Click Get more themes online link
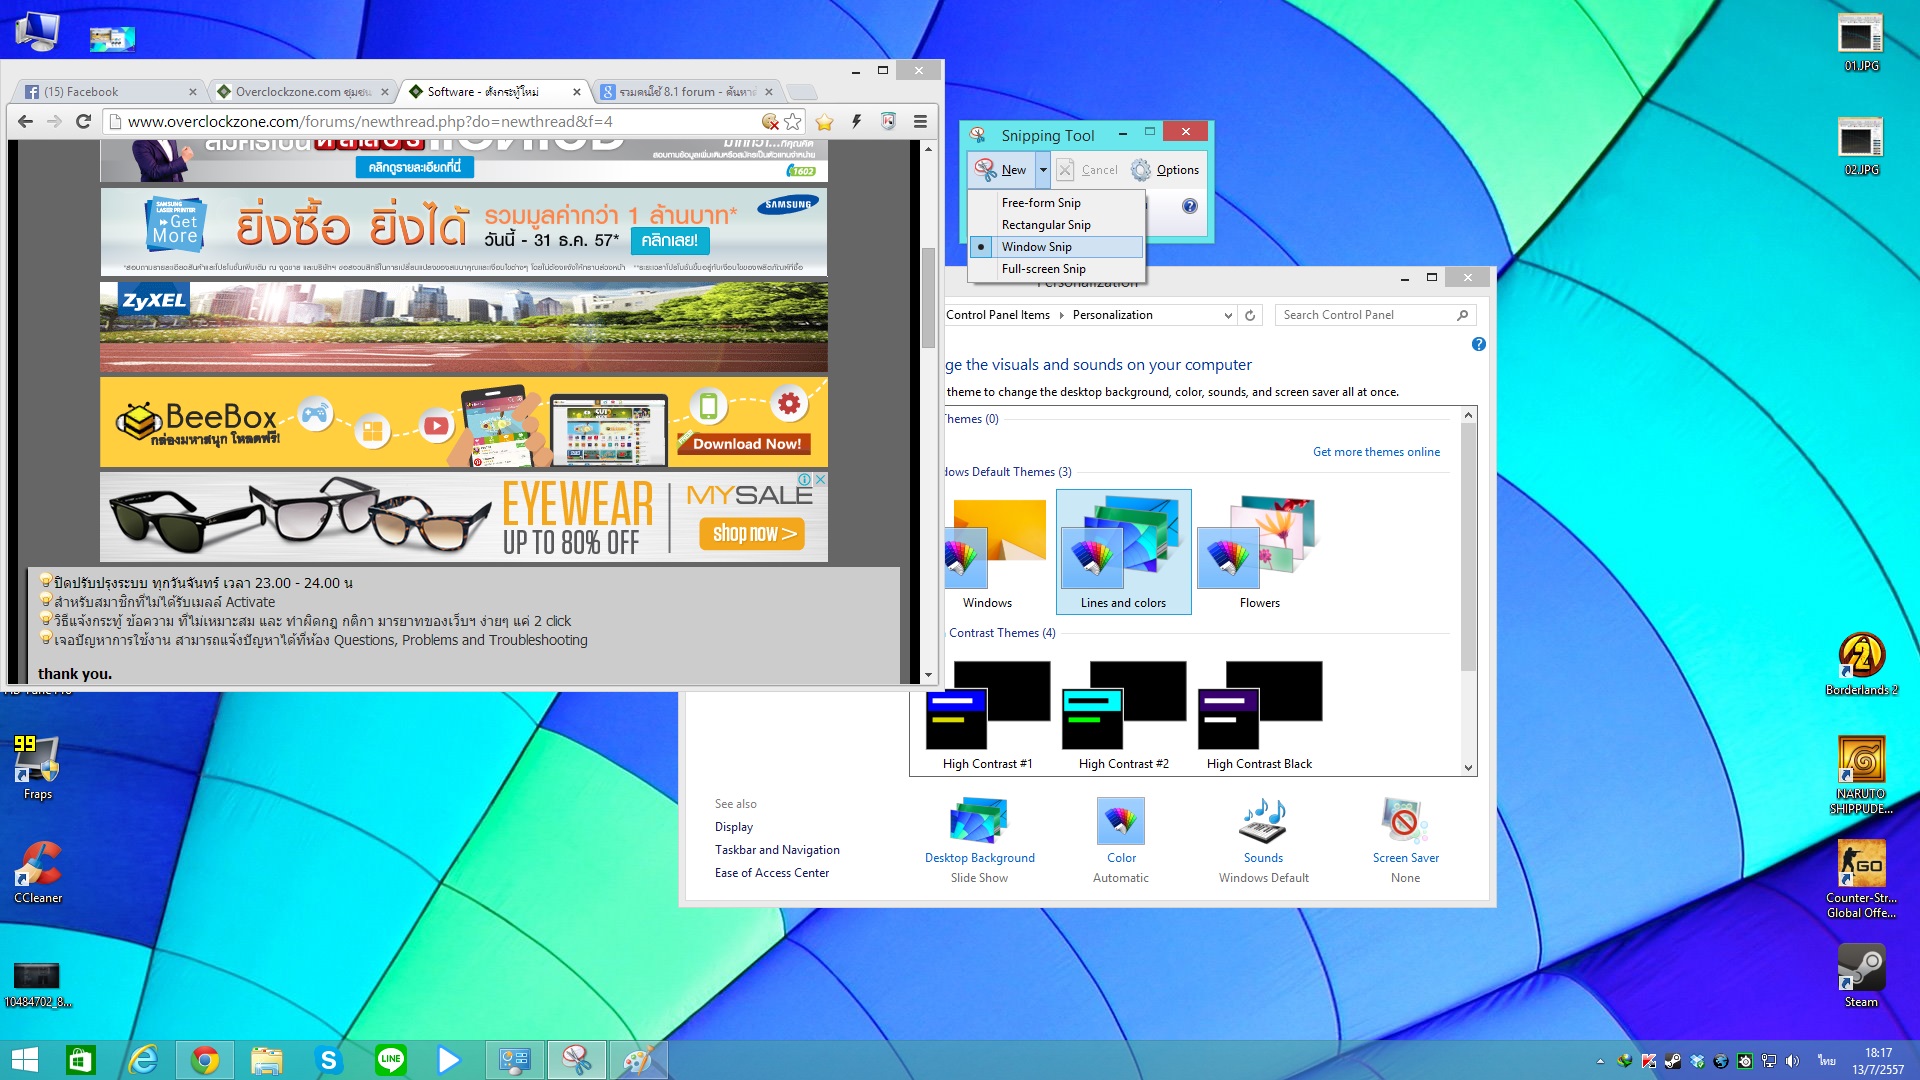Screen dimensions: 1920x1080 (x=1376, y=452)
